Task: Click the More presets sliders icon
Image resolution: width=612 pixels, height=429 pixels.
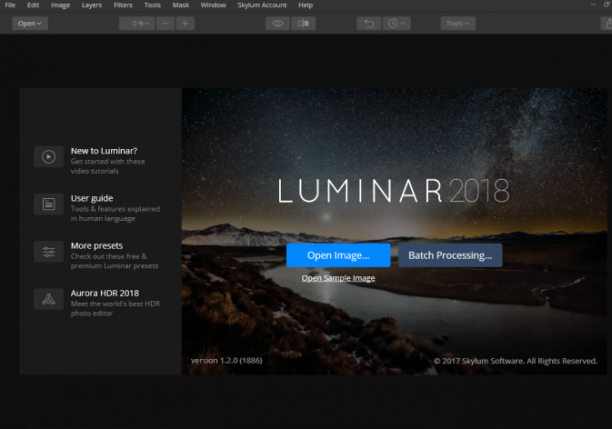Action: pos(49,252)
